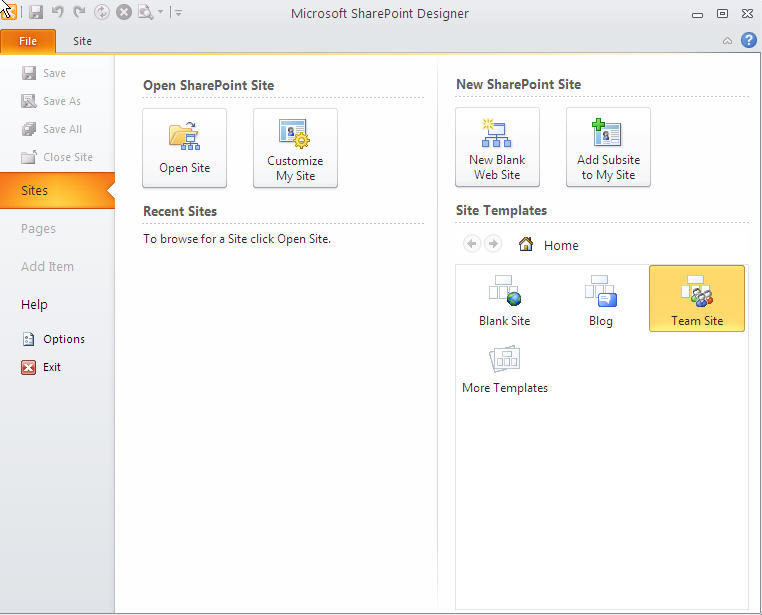This screenshot has height=615, width=762.
Task: Click the Options page icon
Action: (29, 339)
